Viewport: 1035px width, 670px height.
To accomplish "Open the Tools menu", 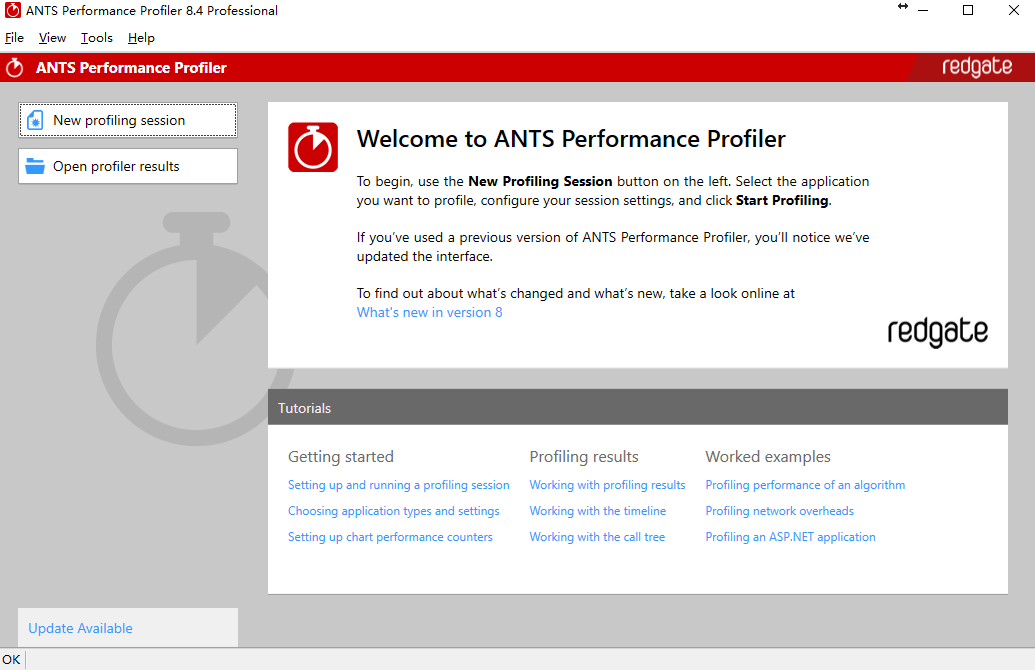I will point(97,38).
